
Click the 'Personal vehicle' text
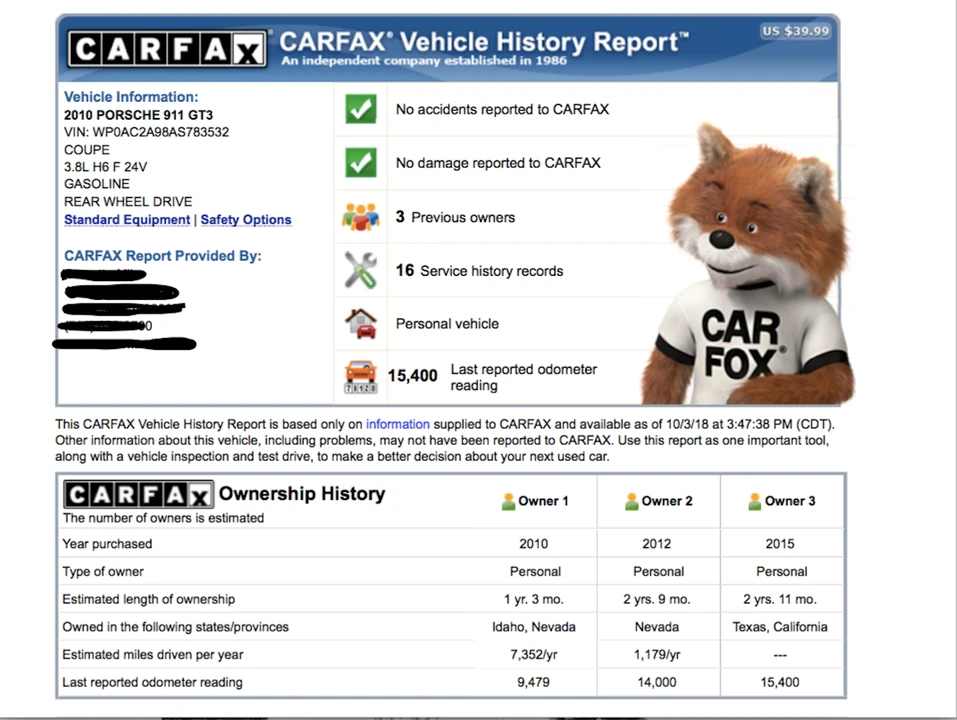[447, 324]
